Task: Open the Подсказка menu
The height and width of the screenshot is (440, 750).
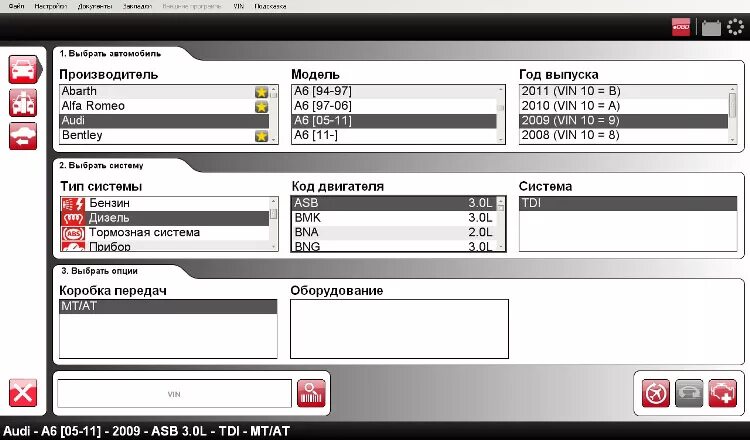Action: click(x=270, y=6)
